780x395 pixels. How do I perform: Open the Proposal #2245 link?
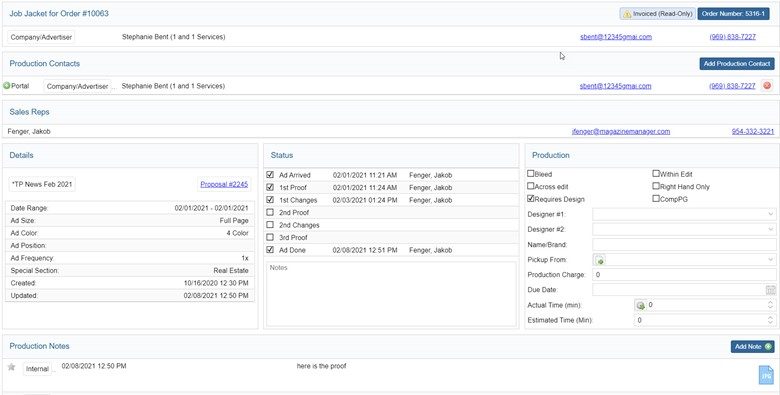click(223, 185)
